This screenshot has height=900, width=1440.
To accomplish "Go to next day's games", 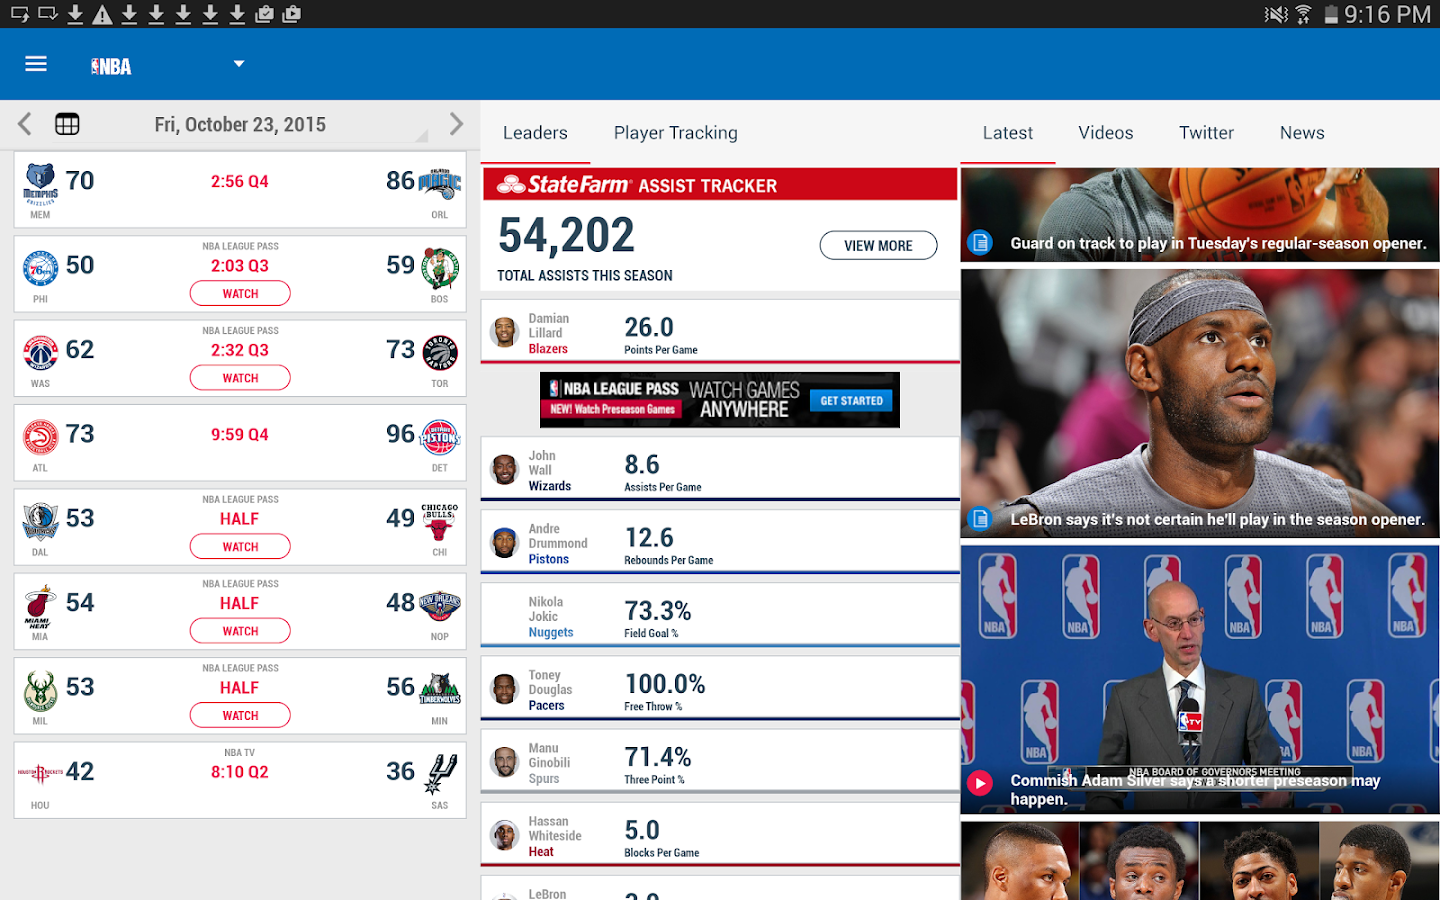I will tap(456, 124).
